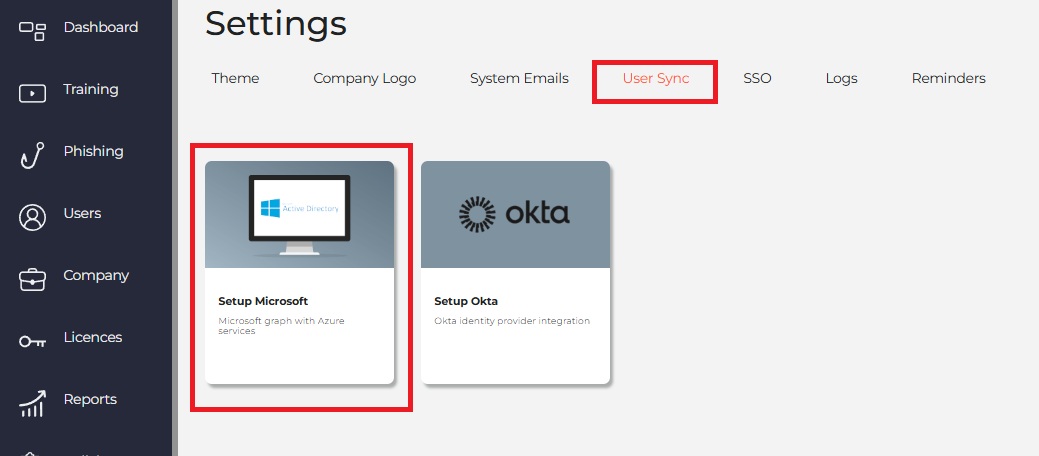Click the Active Directory monitor image
1039x456 pixels.
pos(300,215)
